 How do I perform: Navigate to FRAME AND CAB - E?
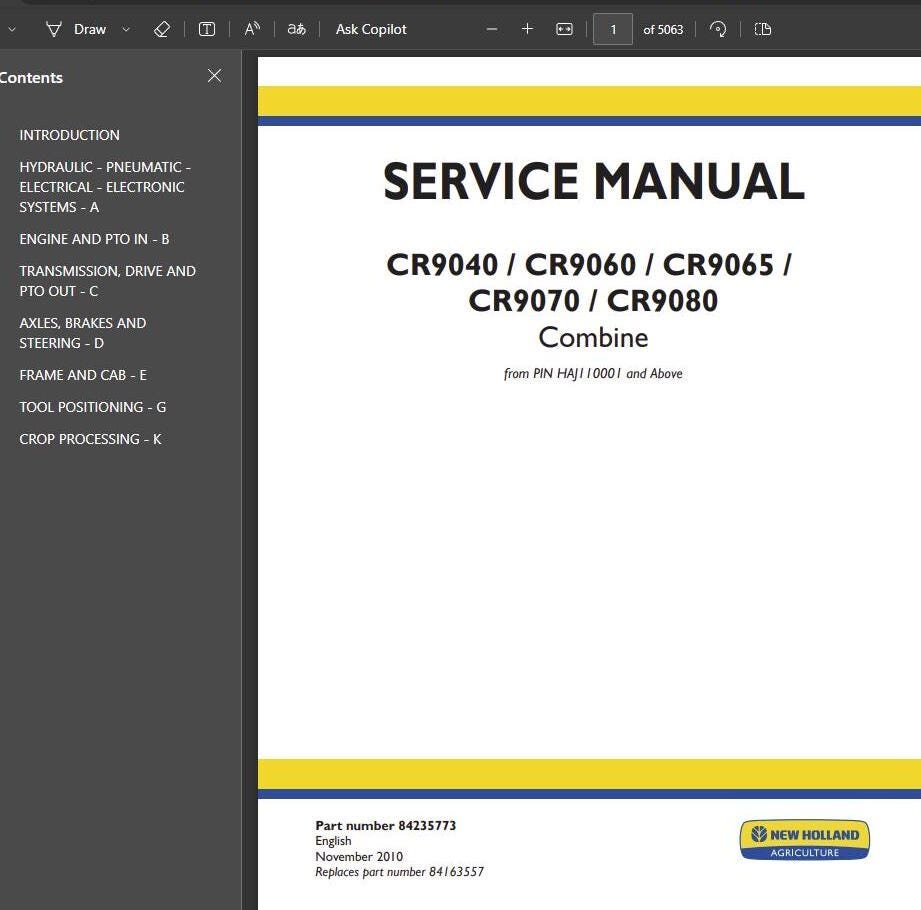83,375
